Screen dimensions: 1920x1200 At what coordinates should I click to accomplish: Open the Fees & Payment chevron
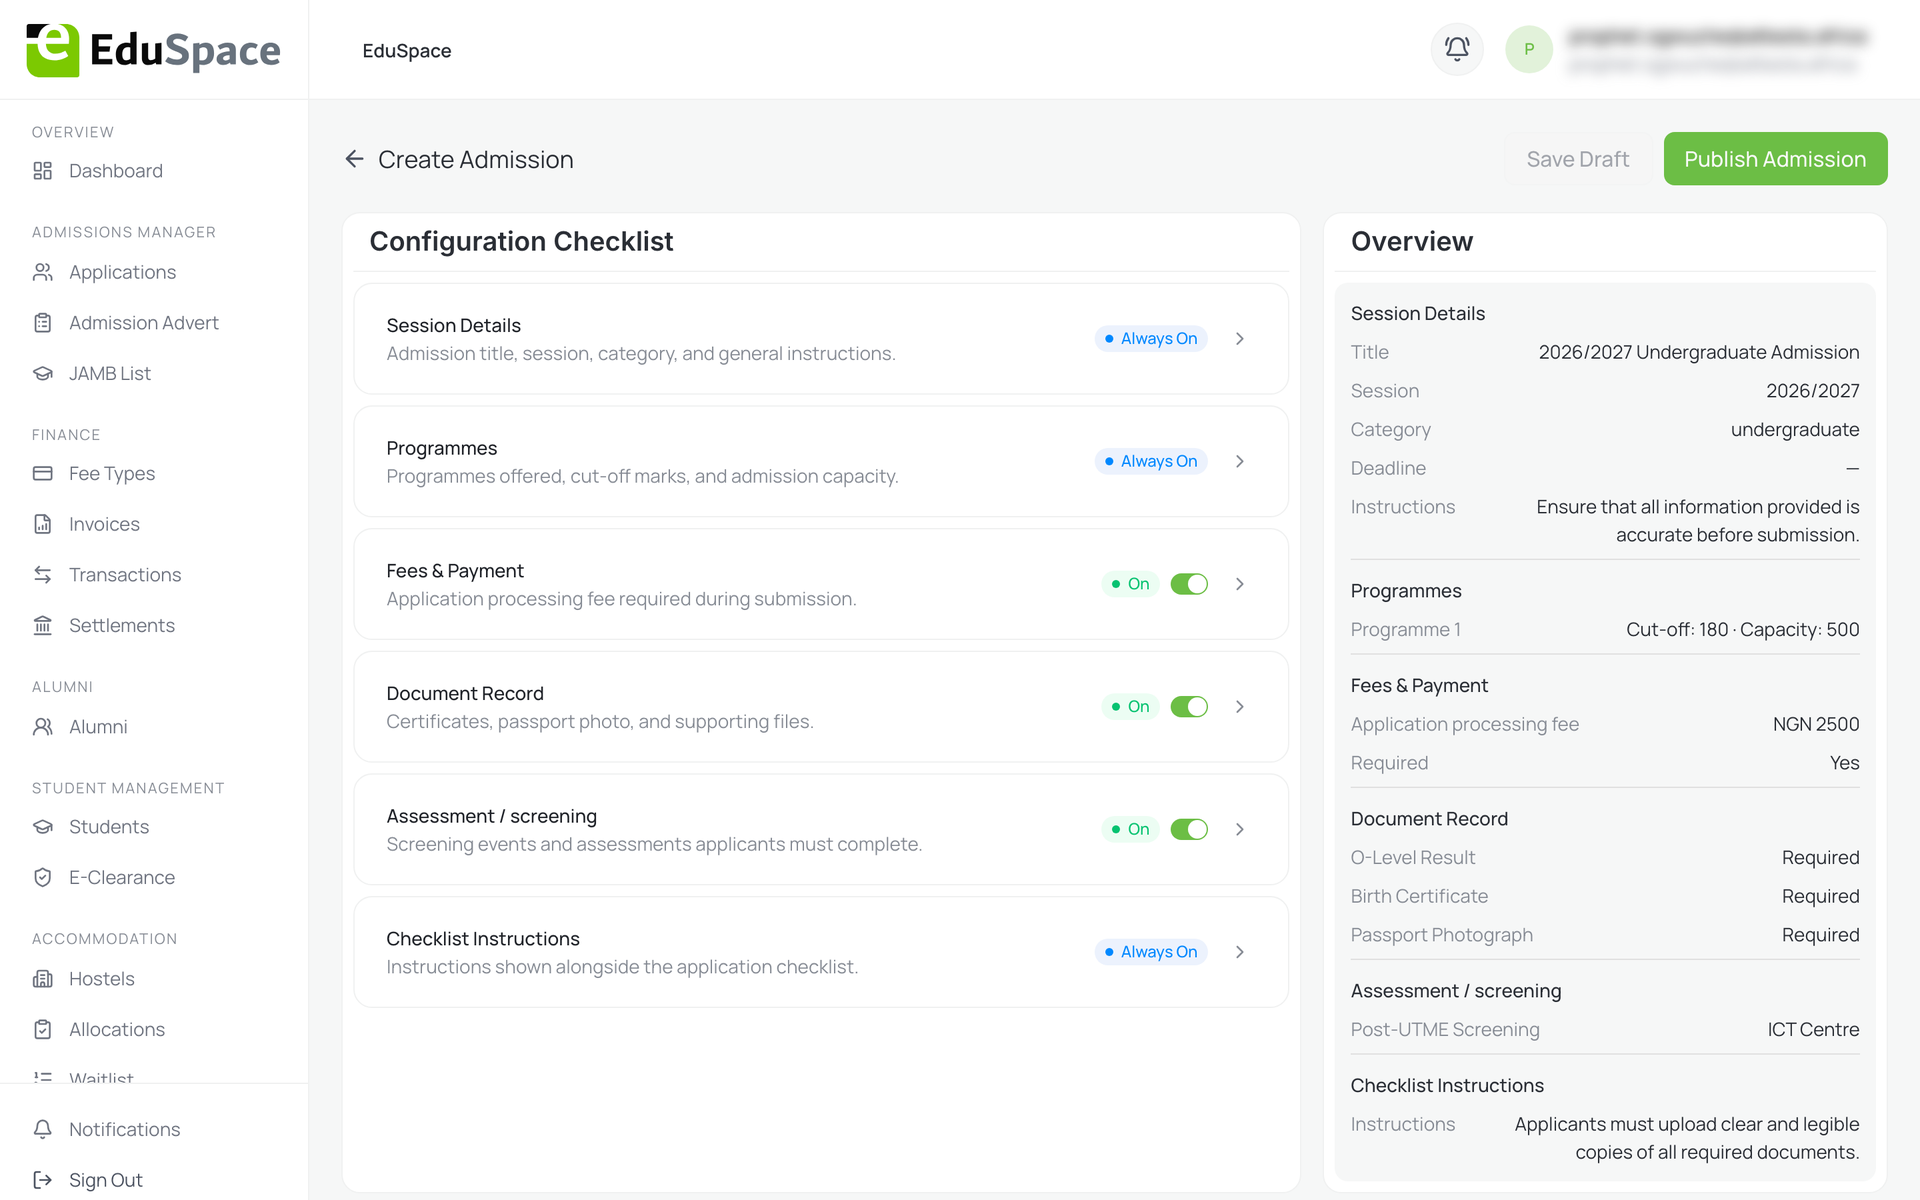pyautogui.click(x=1240, y=584)
